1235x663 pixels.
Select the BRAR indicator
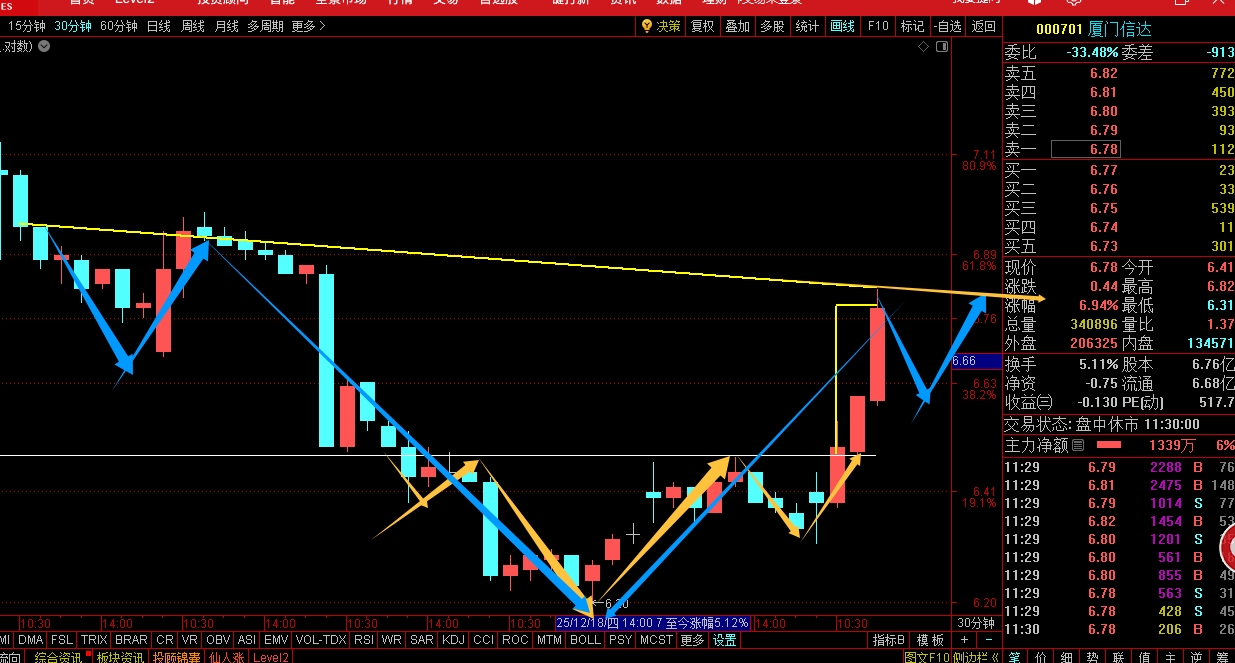[131, 639]
